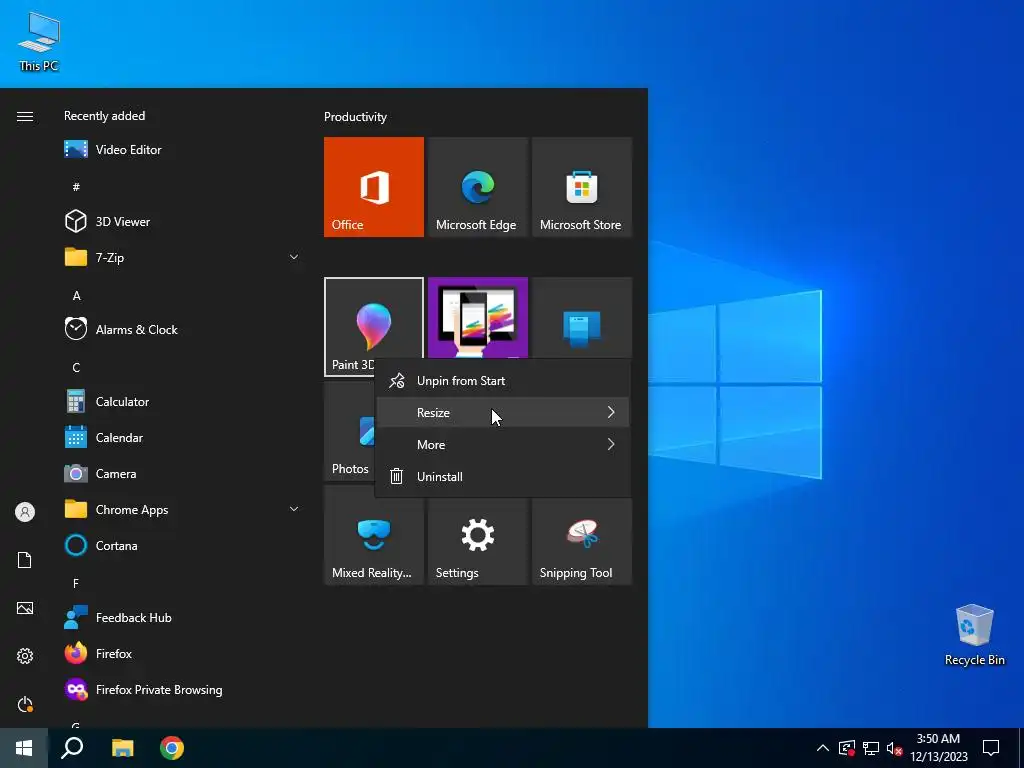Click the muted volume tray icon
This screenshot has width=1024, height=768.
click(x=895, y=748)
